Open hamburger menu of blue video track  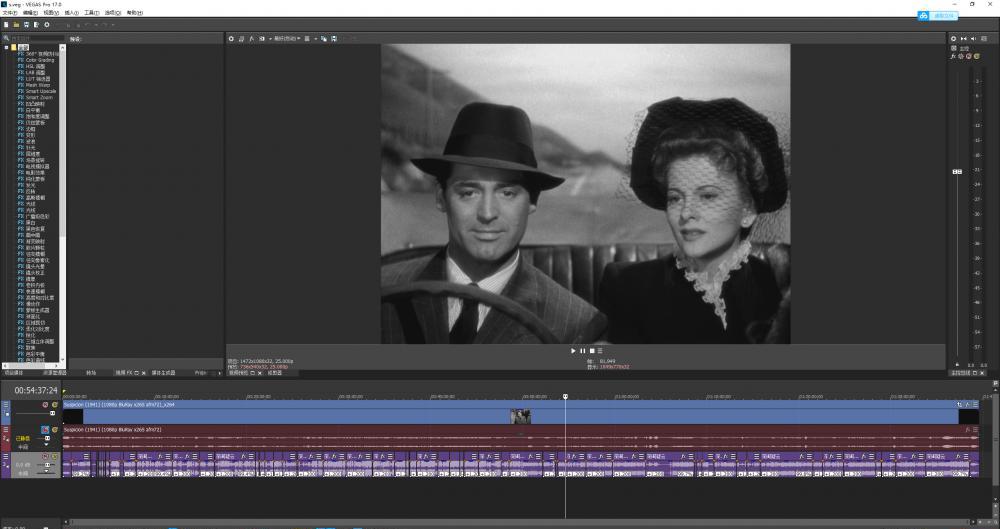pos(6,405)
